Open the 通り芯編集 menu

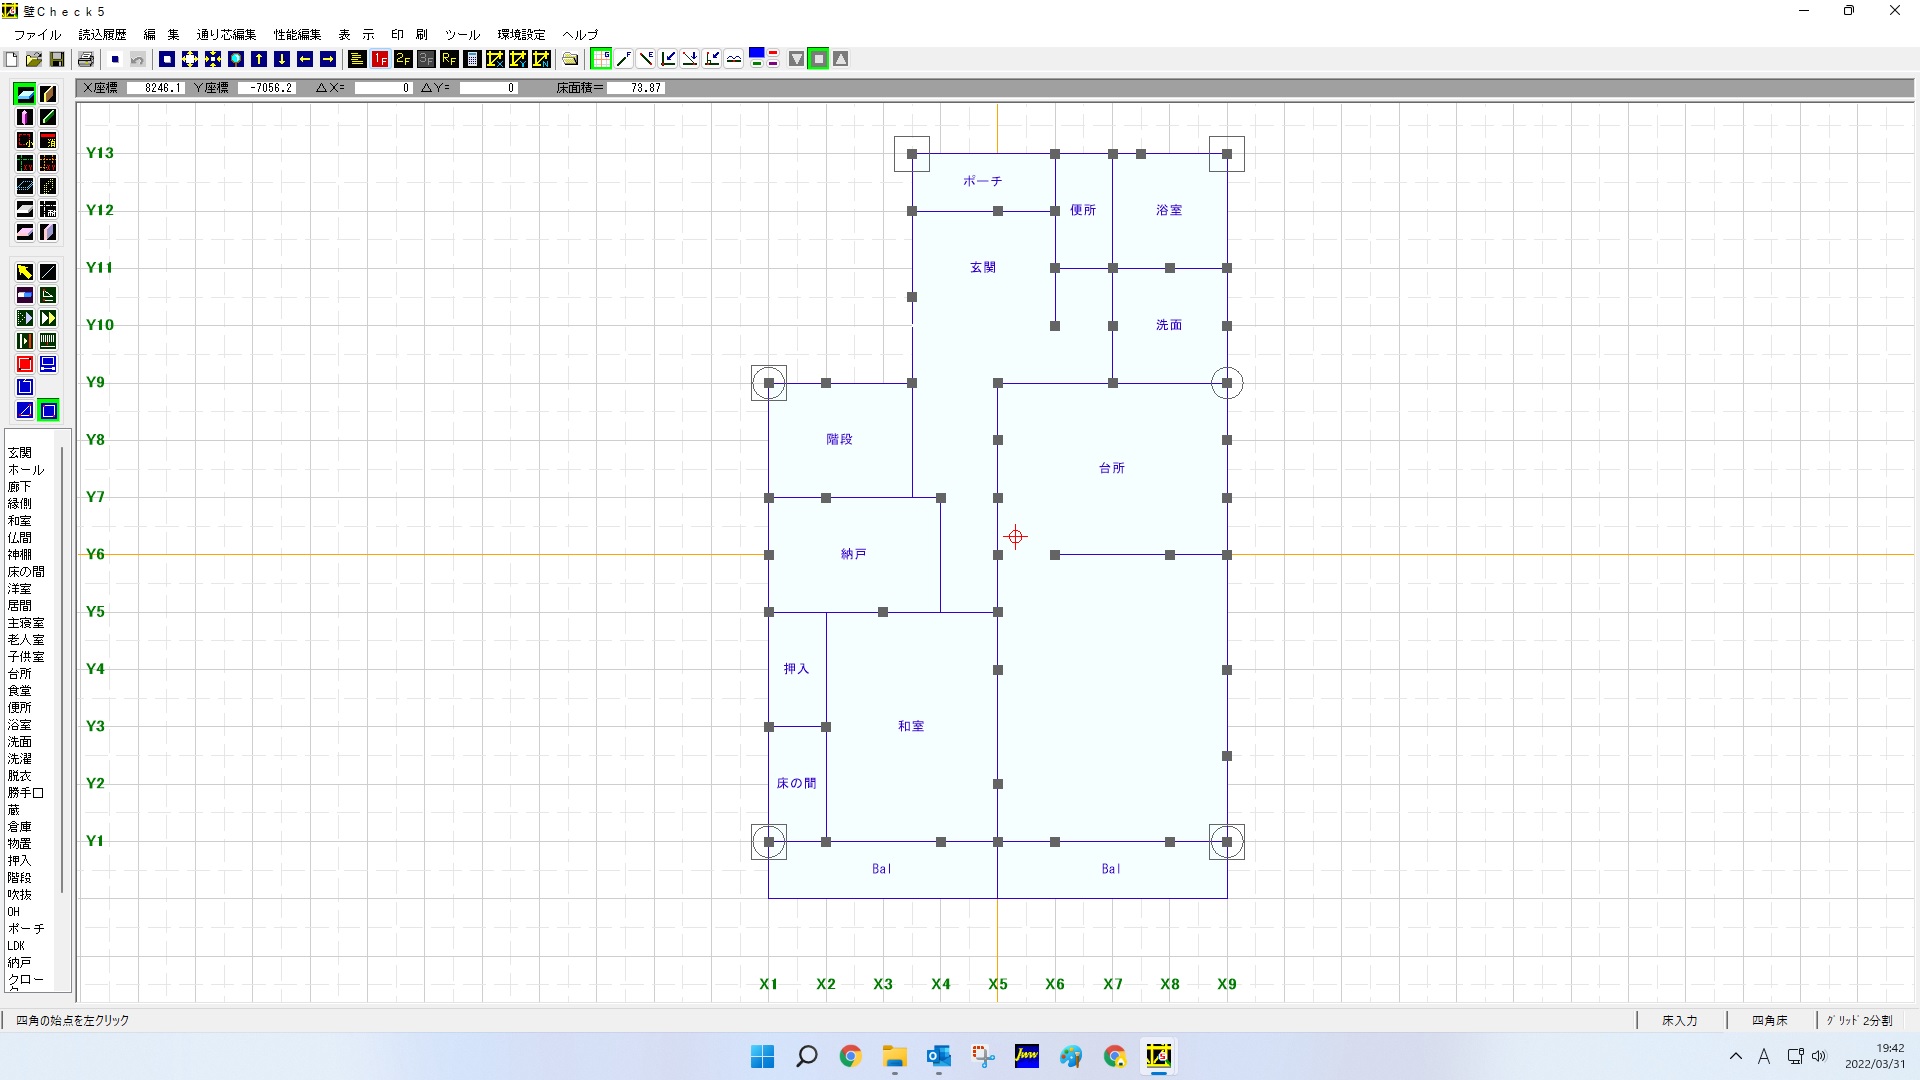[x=226, y=34]
